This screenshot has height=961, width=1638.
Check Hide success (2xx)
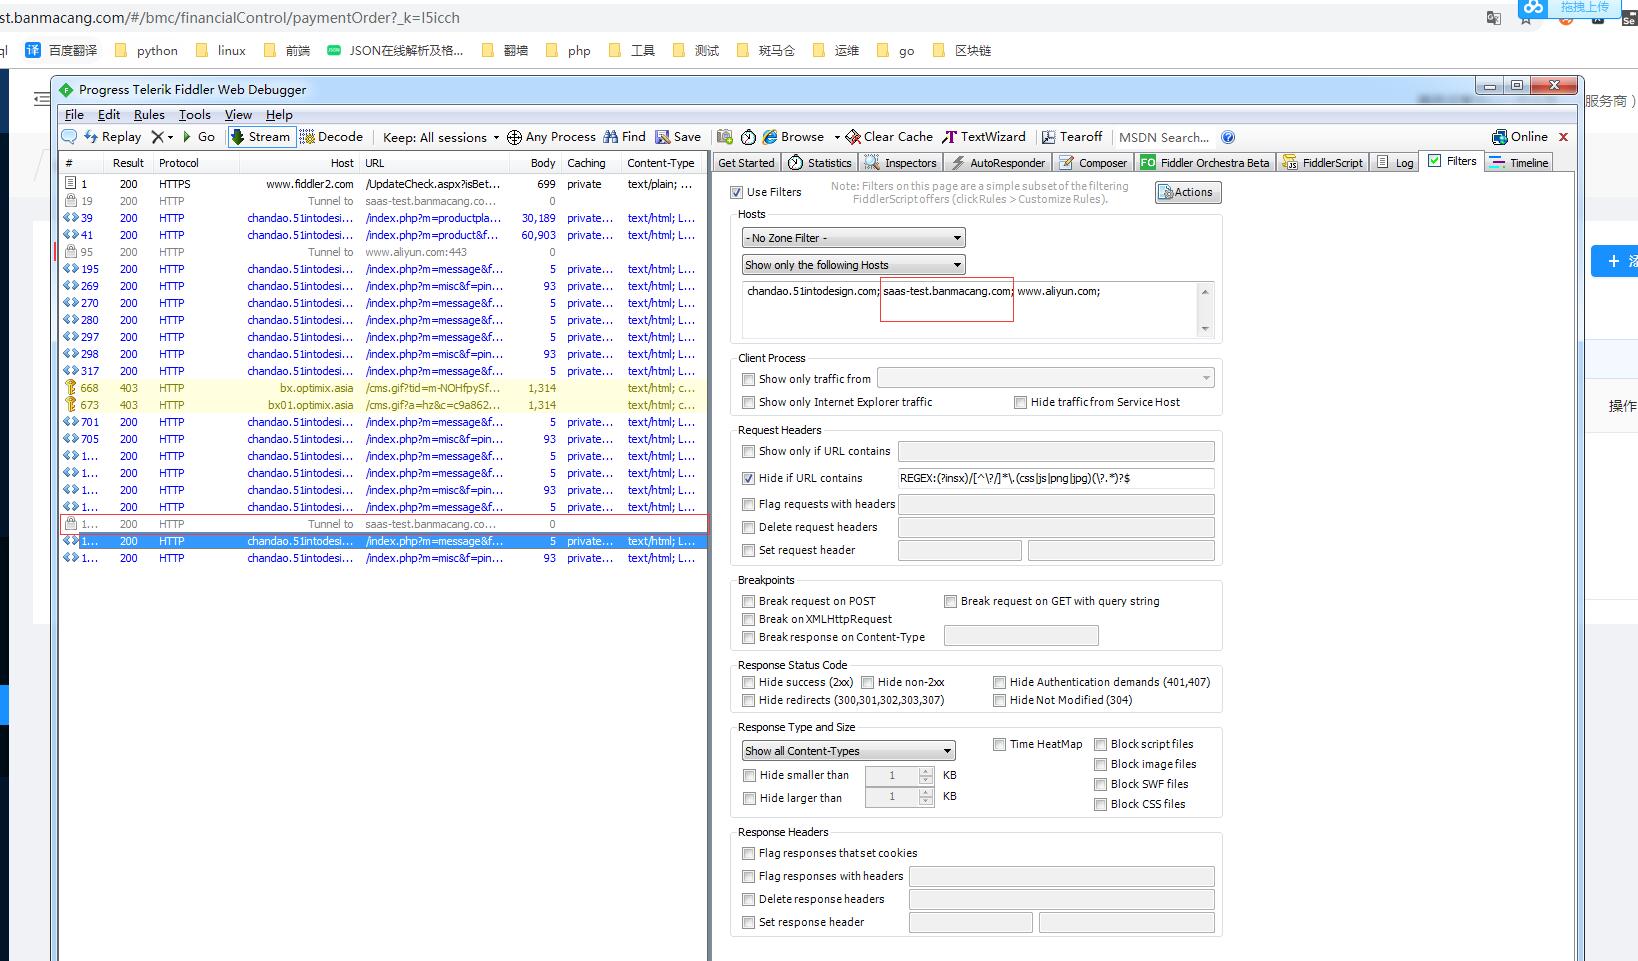(x=748, y=682)
